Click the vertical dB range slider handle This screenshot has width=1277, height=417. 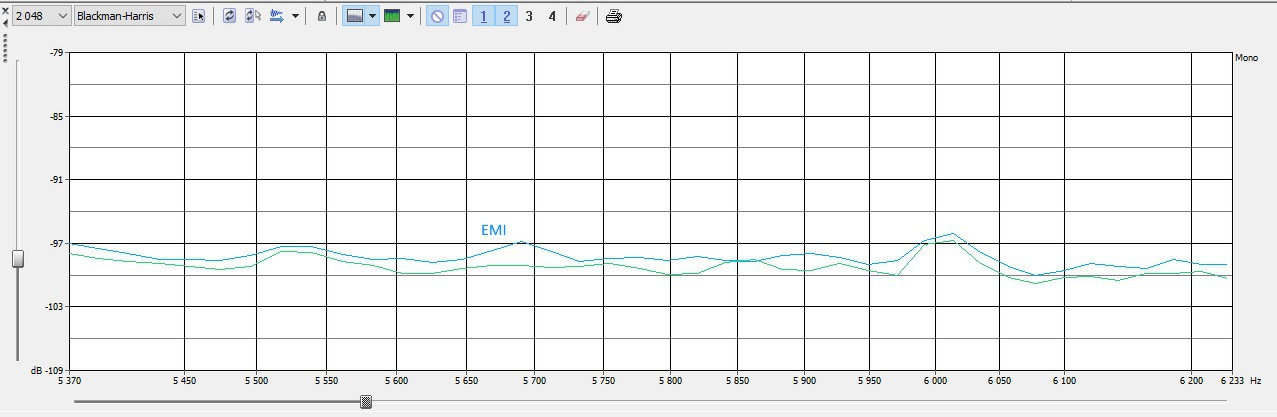point(17,258)
